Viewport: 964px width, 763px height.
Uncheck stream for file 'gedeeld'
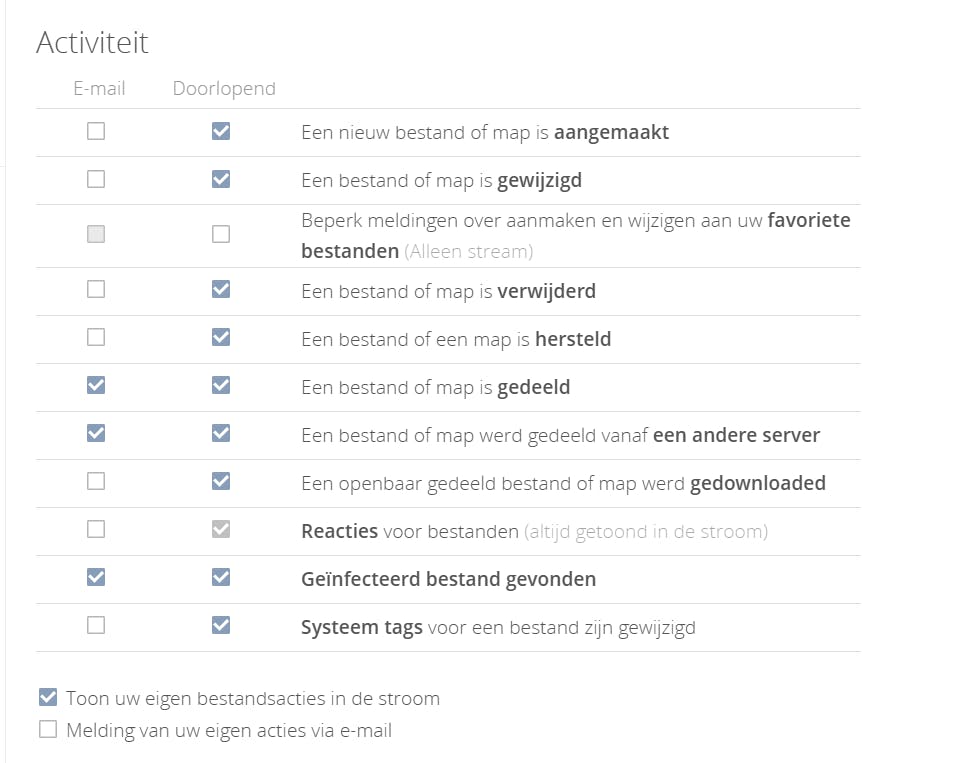point(221,385)
